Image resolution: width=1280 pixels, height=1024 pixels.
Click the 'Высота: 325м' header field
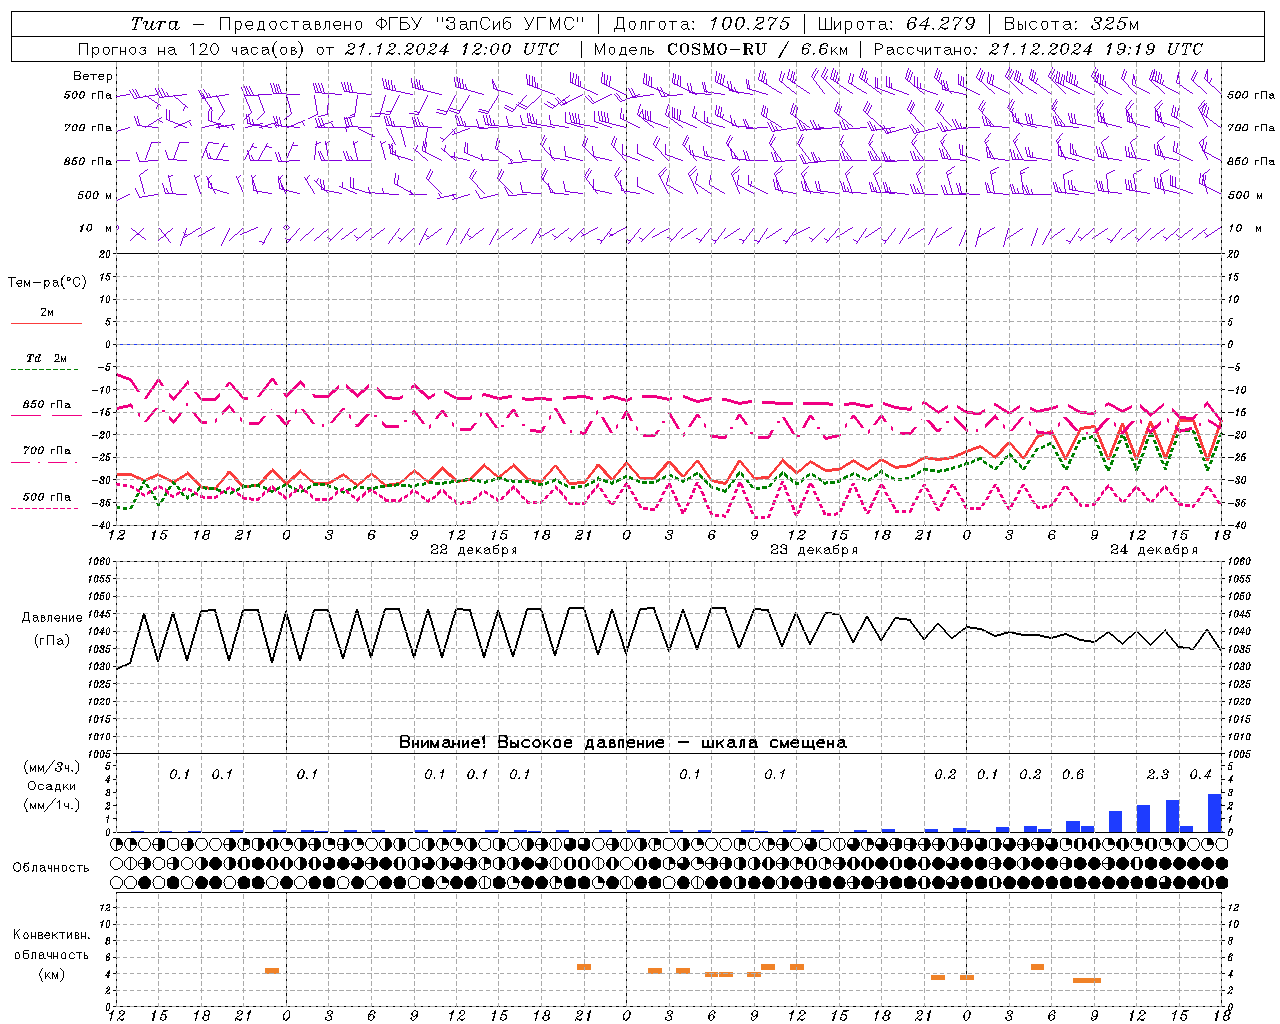(x=1071, y=24)
